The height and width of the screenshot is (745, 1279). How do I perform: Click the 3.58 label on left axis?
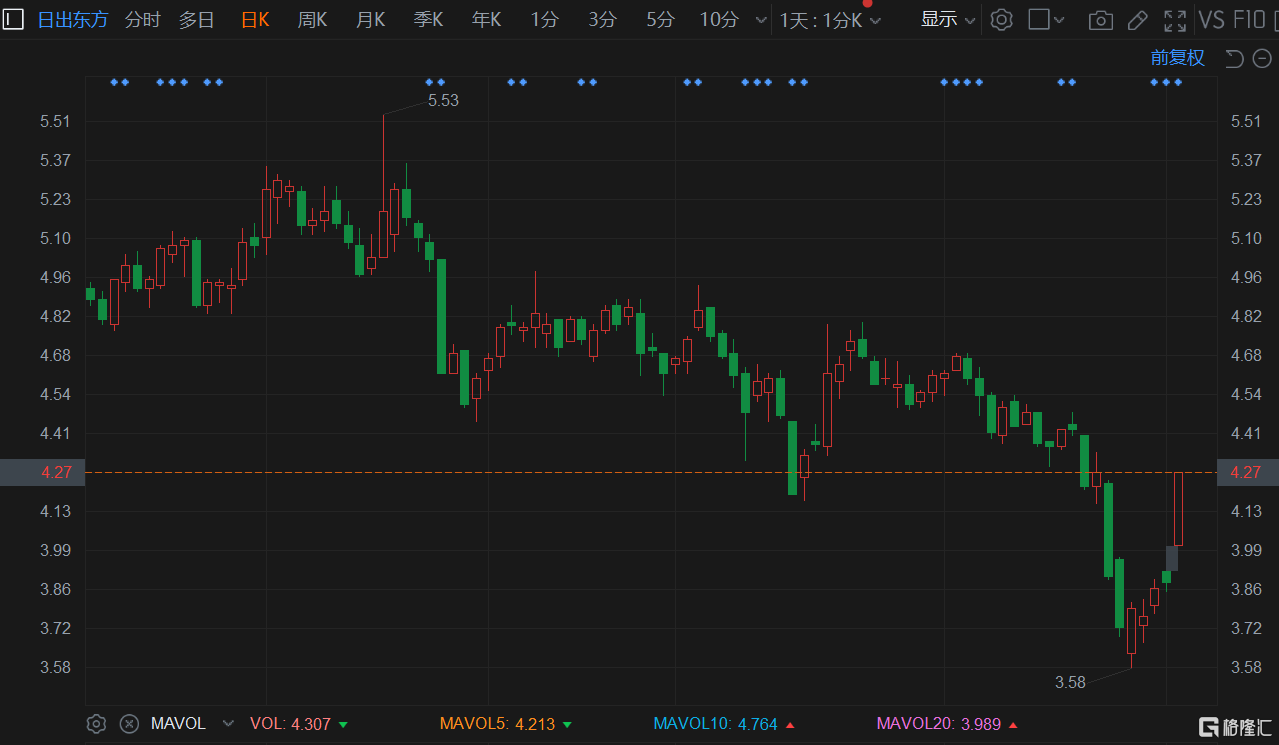[55, 667]
